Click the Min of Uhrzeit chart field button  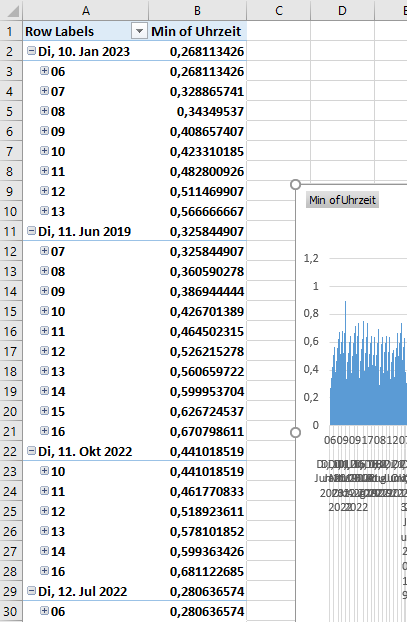click(x=342, y=200)
